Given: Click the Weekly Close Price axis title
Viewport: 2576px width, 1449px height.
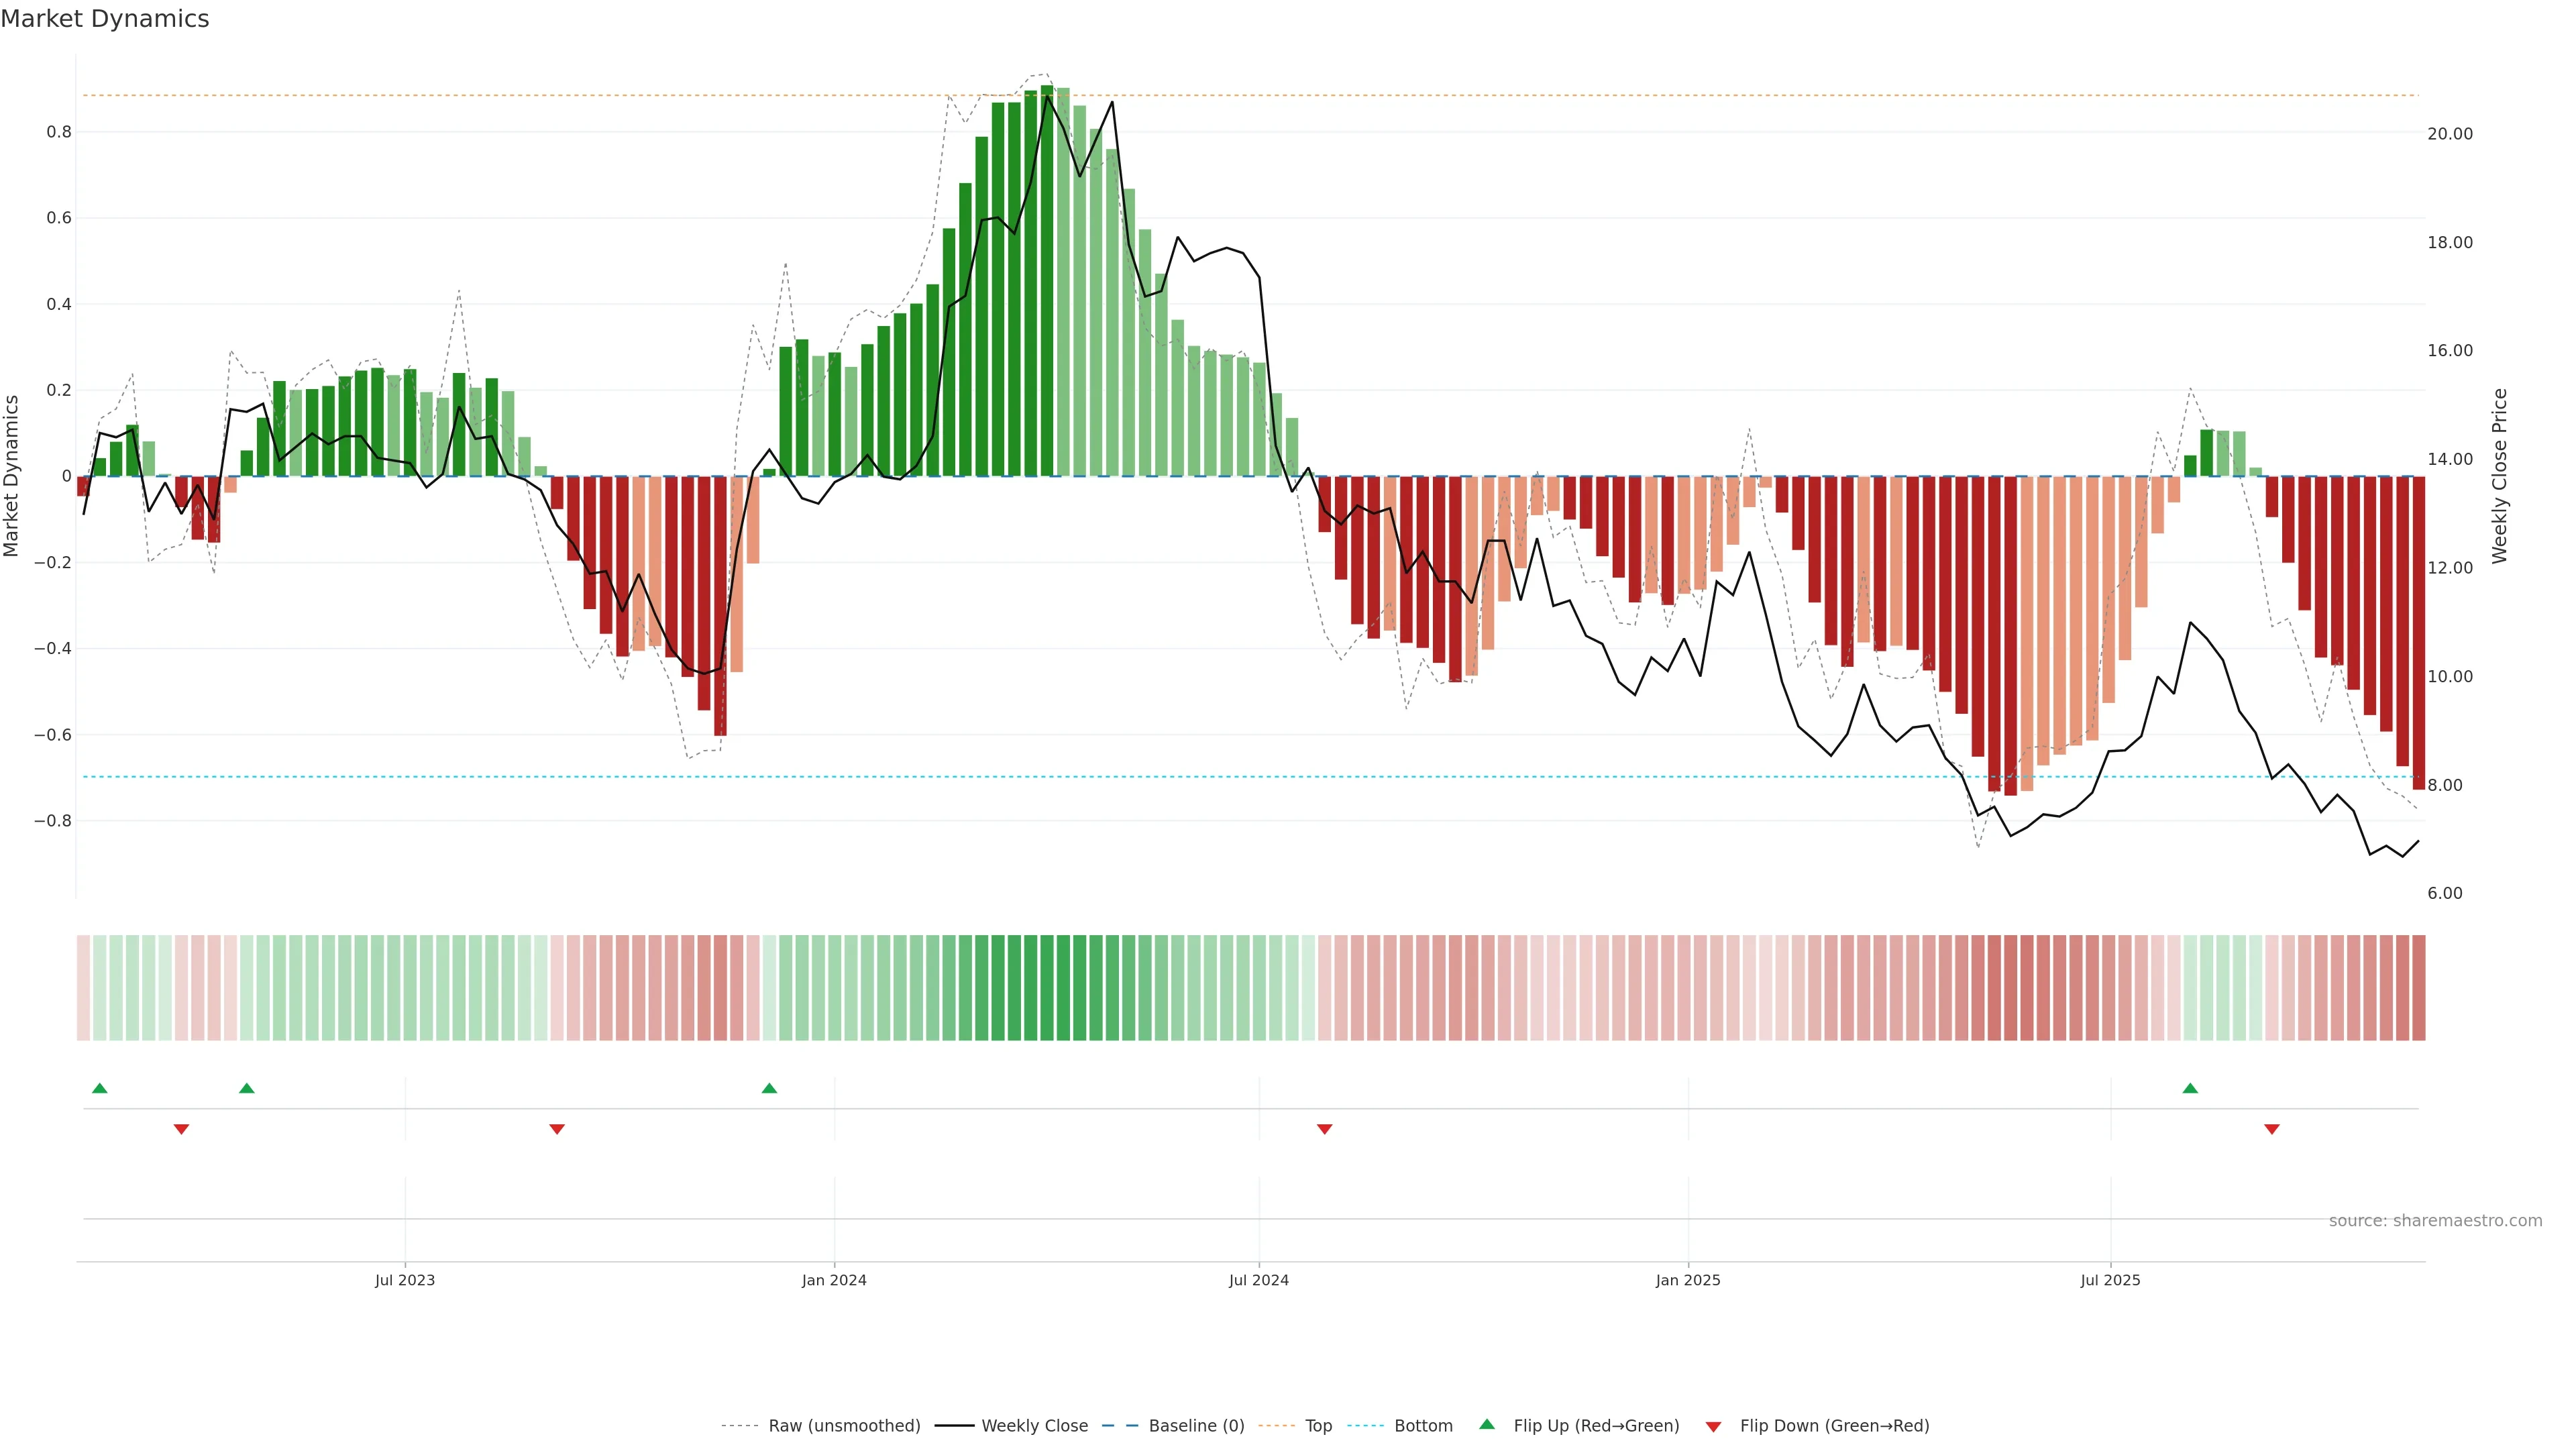Looking at the screenshot, I should click(2500, 476).
